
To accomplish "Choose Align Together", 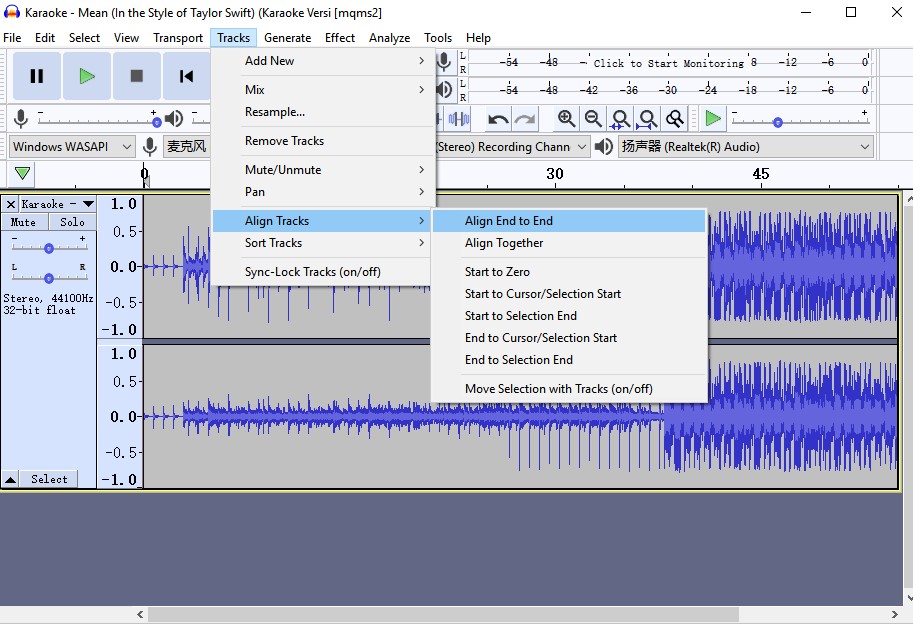I will tap(569, 243).
